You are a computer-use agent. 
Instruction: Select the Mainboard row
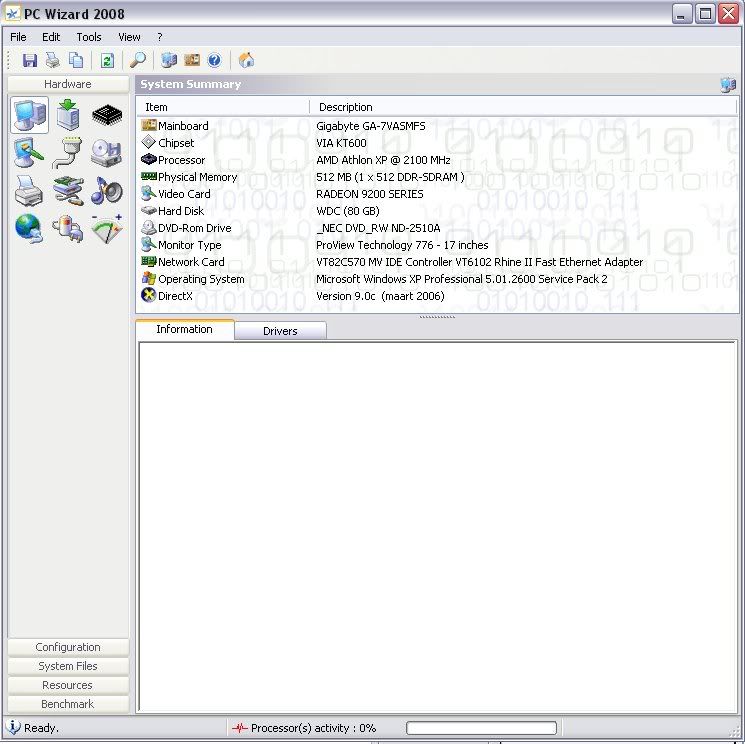pos(437,126)
